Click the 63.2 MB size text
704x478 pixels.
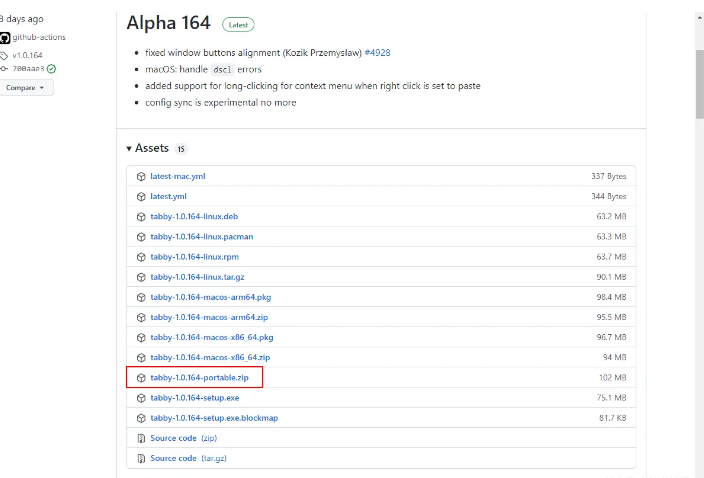coord(611,216)
